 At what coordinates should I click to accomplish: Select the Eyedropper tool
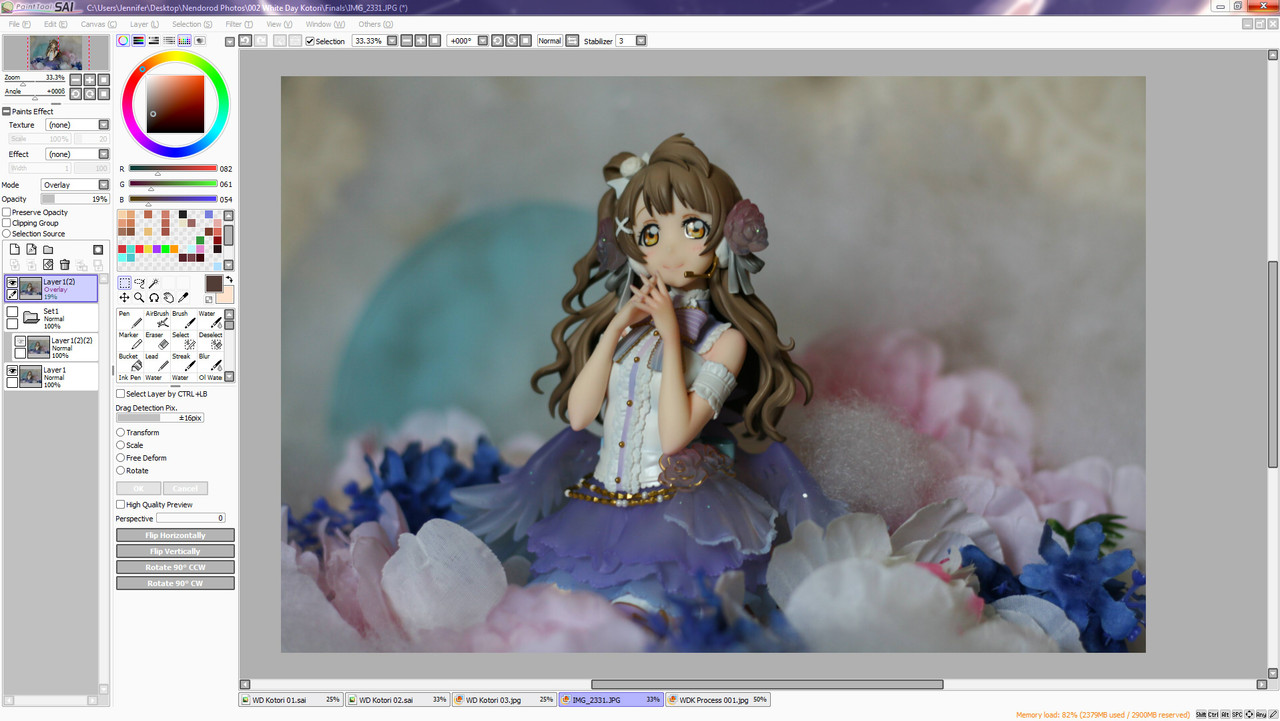185,297
